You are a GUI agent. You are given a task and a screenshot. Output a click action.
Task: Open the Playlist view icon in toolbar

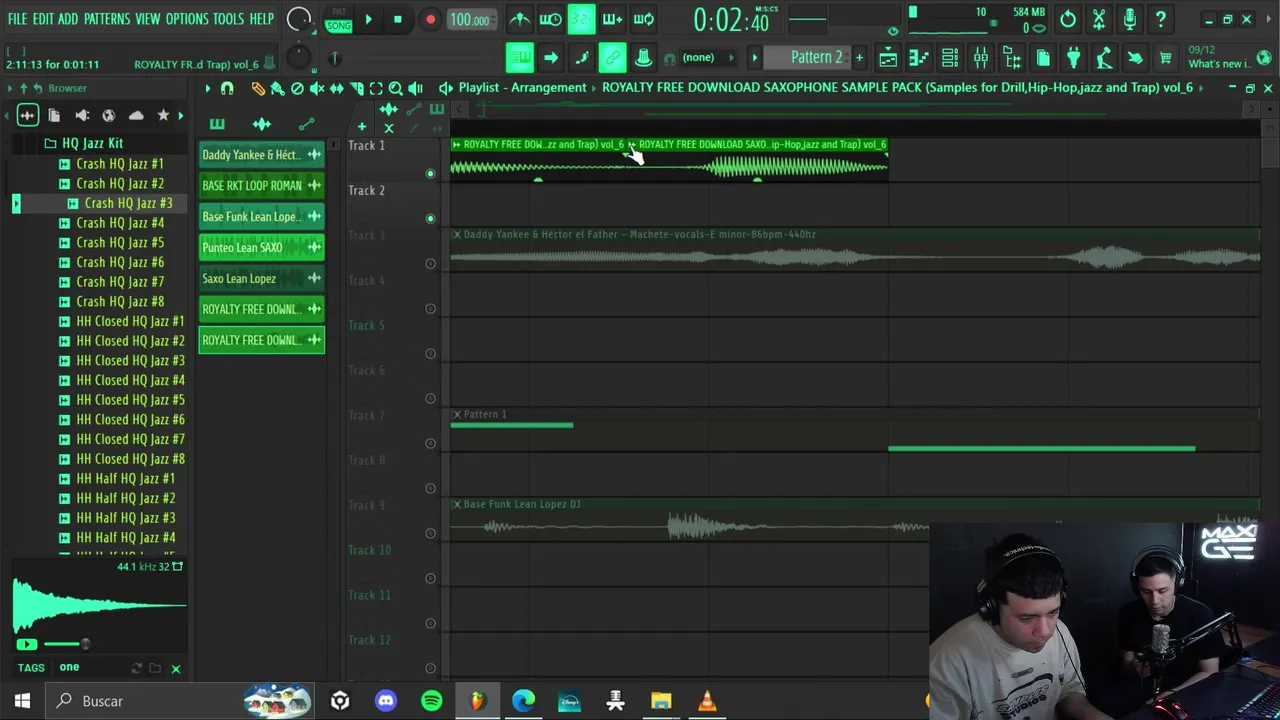pos(887,58)
